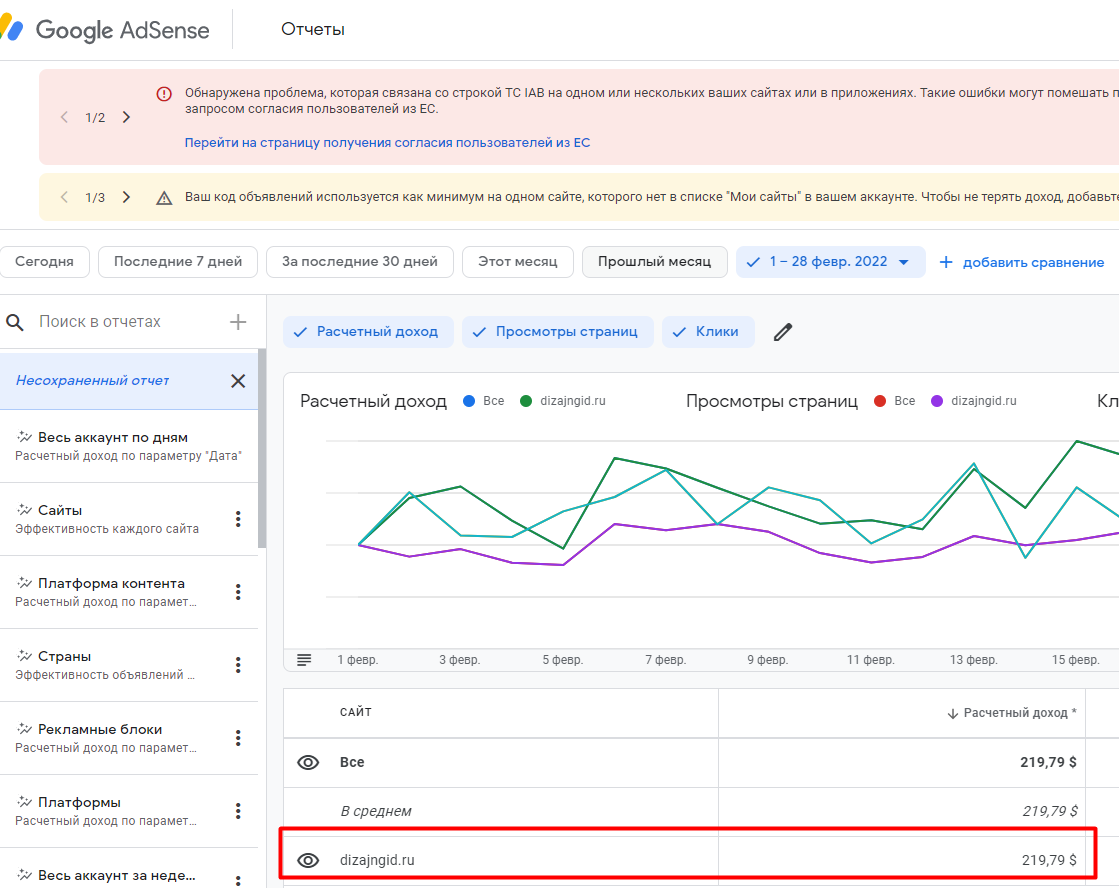This screenshot has width=1119, height=888.
Task: Toggle visibility eye for dizajngid.ru row
Action: coord(308,860)
